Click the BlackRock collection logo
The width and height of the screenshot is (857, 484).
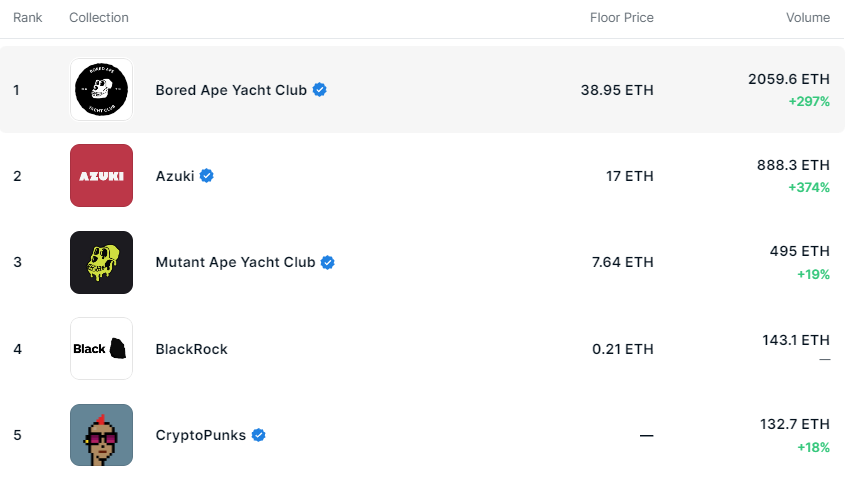pos(101,349)
